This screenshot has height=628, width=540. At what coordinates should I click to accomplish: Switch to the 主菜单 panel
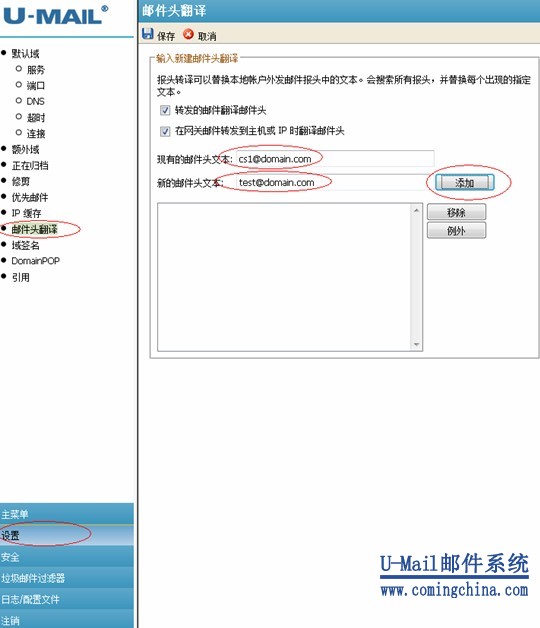point(67,514)
